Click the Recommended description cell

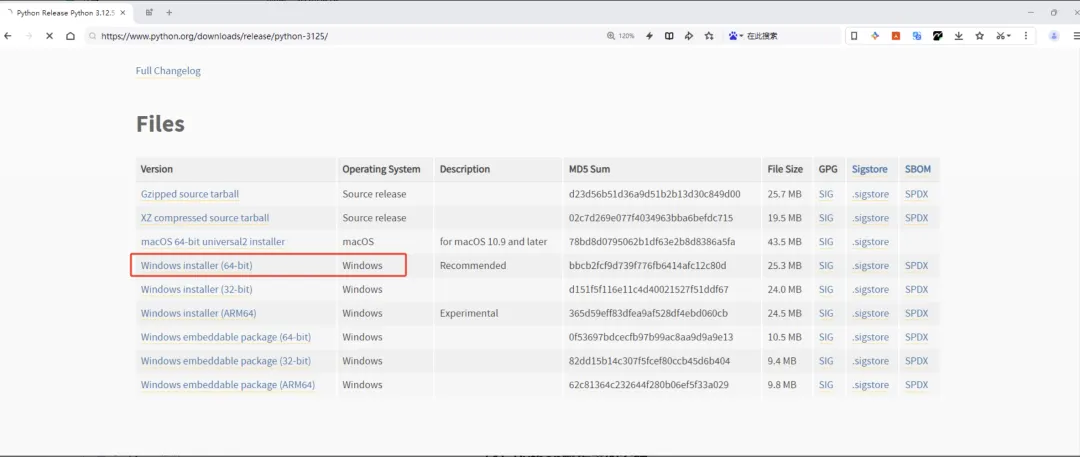472,265
